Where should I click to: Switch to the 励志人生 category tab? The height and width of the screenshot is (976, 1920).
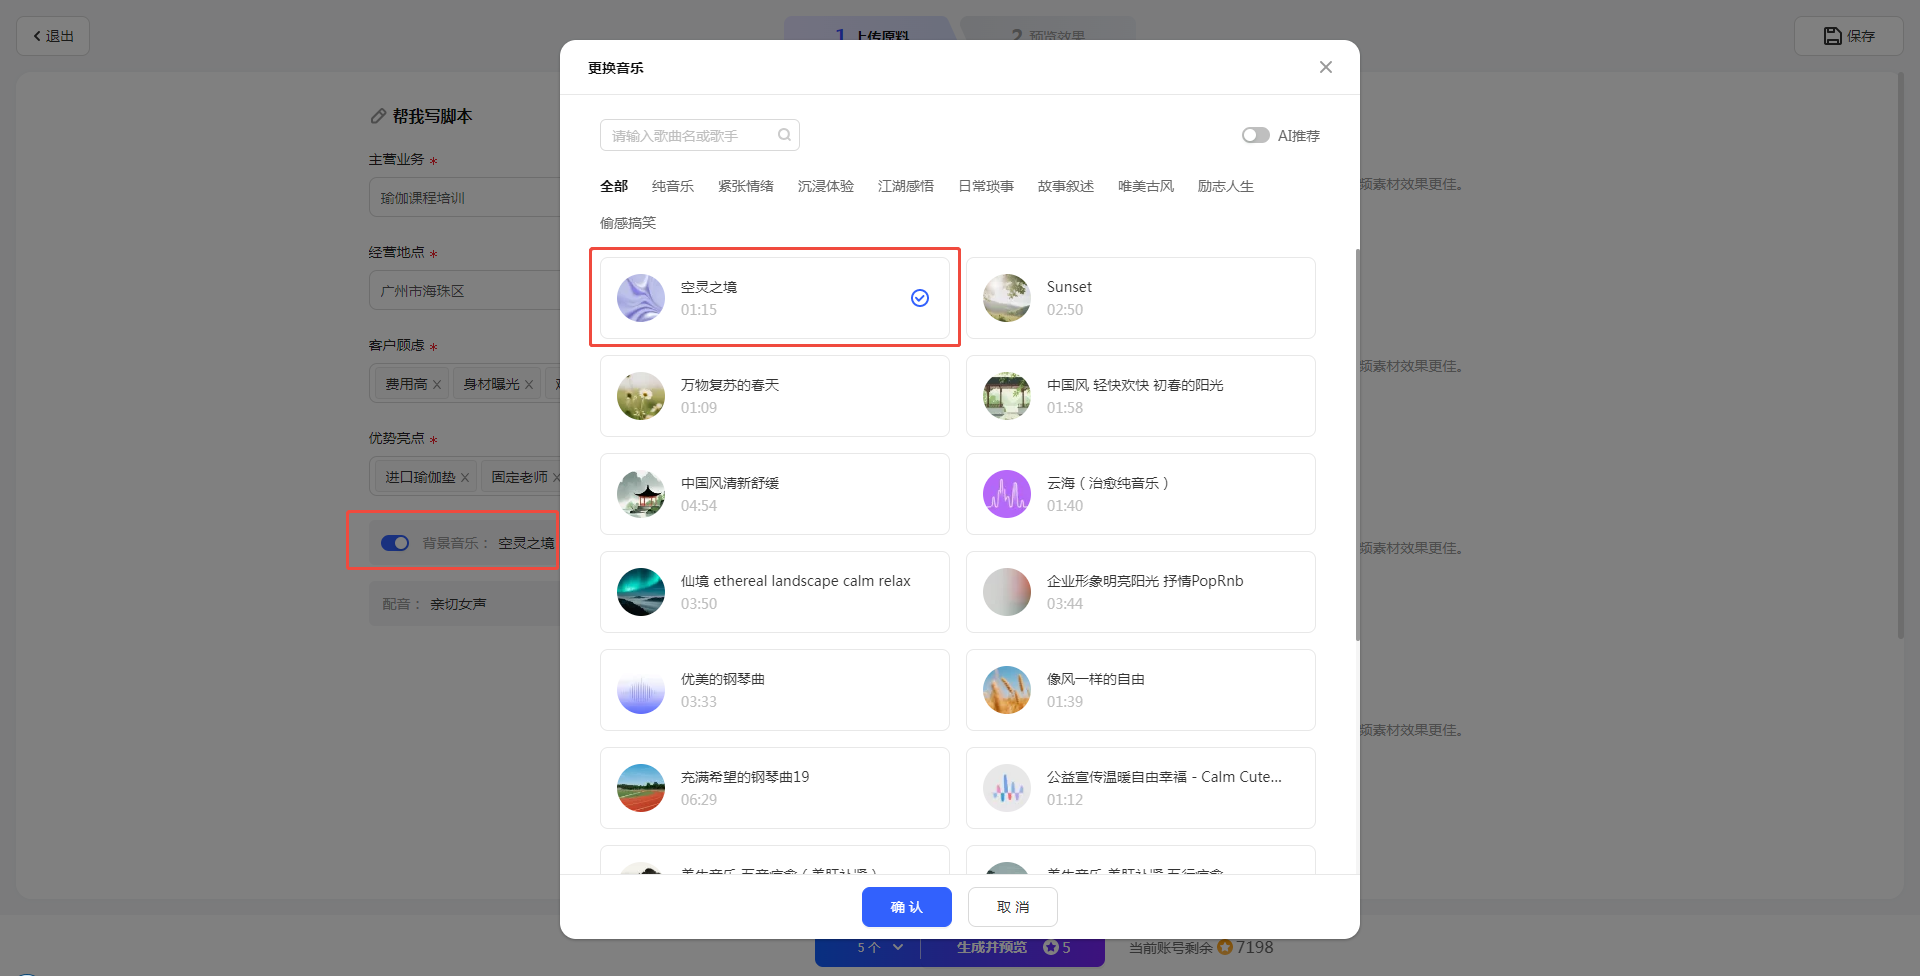(1226, 186)
